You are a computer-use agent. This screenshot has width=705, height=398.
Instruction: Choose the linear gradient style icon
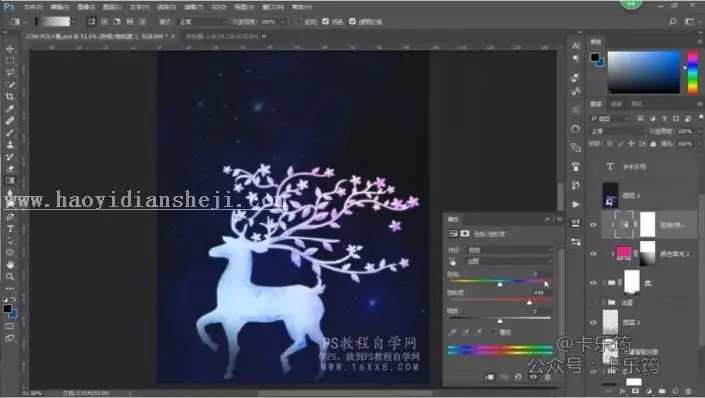coord(92,21)
